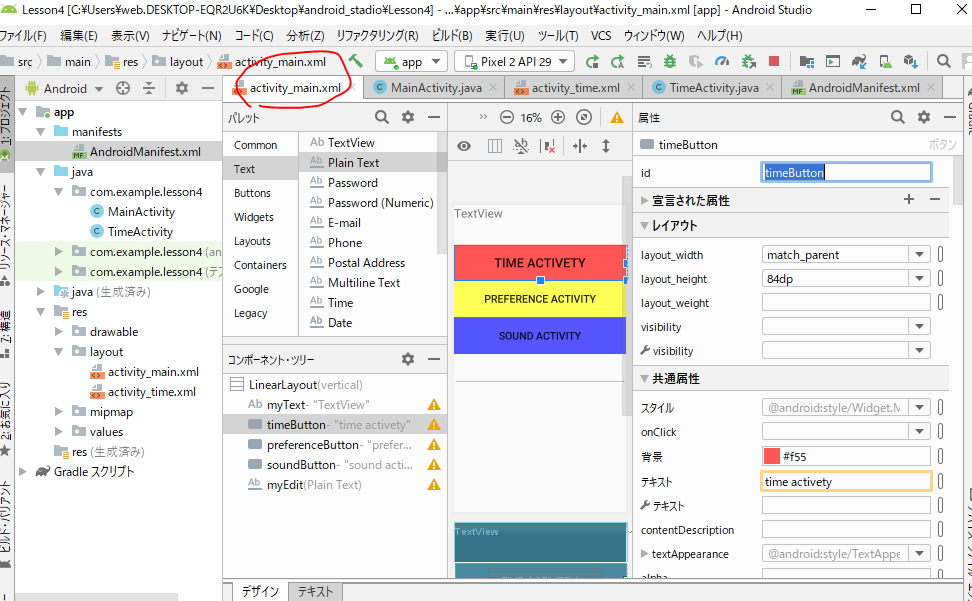Viewport: 972px width, 601px height.
Task: Search the palette with magnifier icon
Action: (382, 117)
